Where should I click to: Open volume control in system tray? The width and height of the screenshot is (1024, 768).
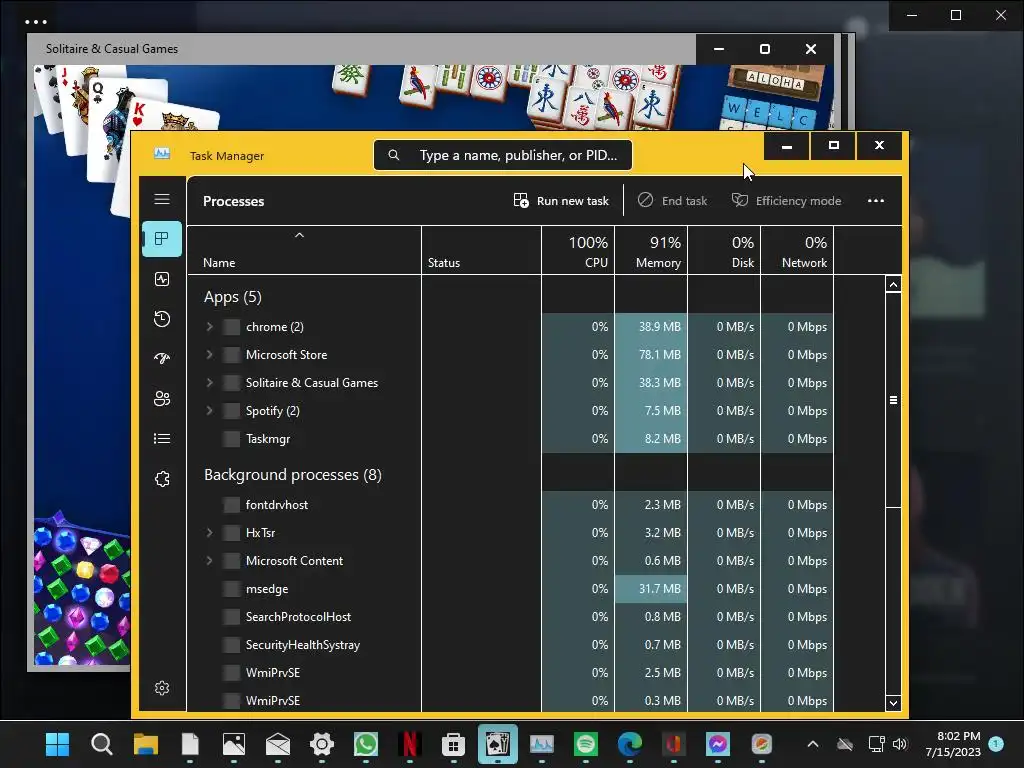pyautogui.click(x=900, y=744)
